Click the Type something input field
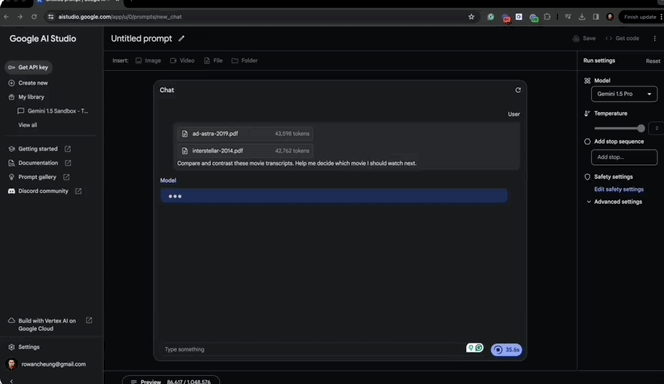Image resolution: width=664 pixels, height=384 pixels. 313,349
